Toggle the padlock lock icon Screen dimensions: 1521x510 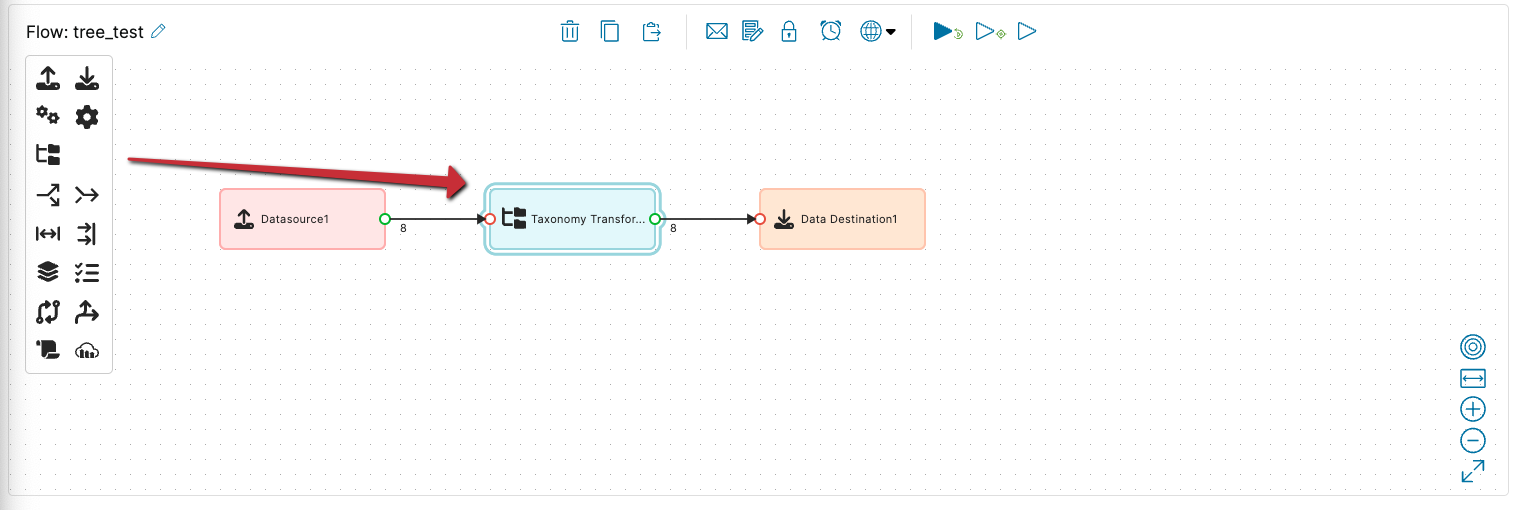(789, 31)
